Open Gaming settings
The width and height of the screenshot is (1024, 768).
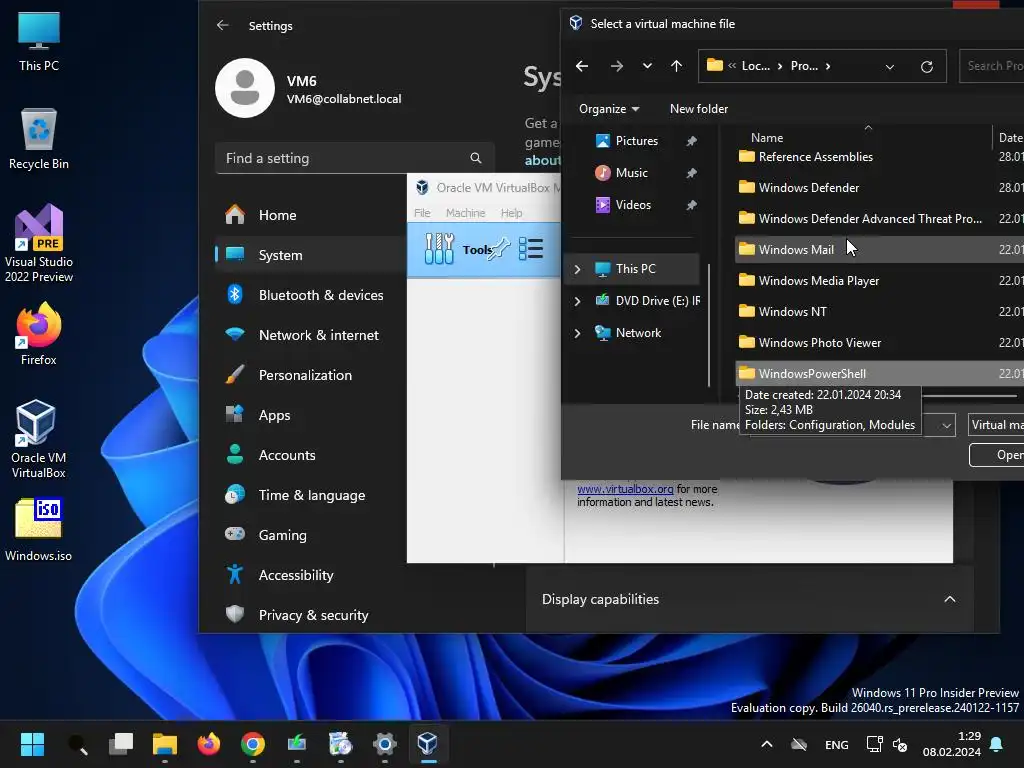coord(310,535)
